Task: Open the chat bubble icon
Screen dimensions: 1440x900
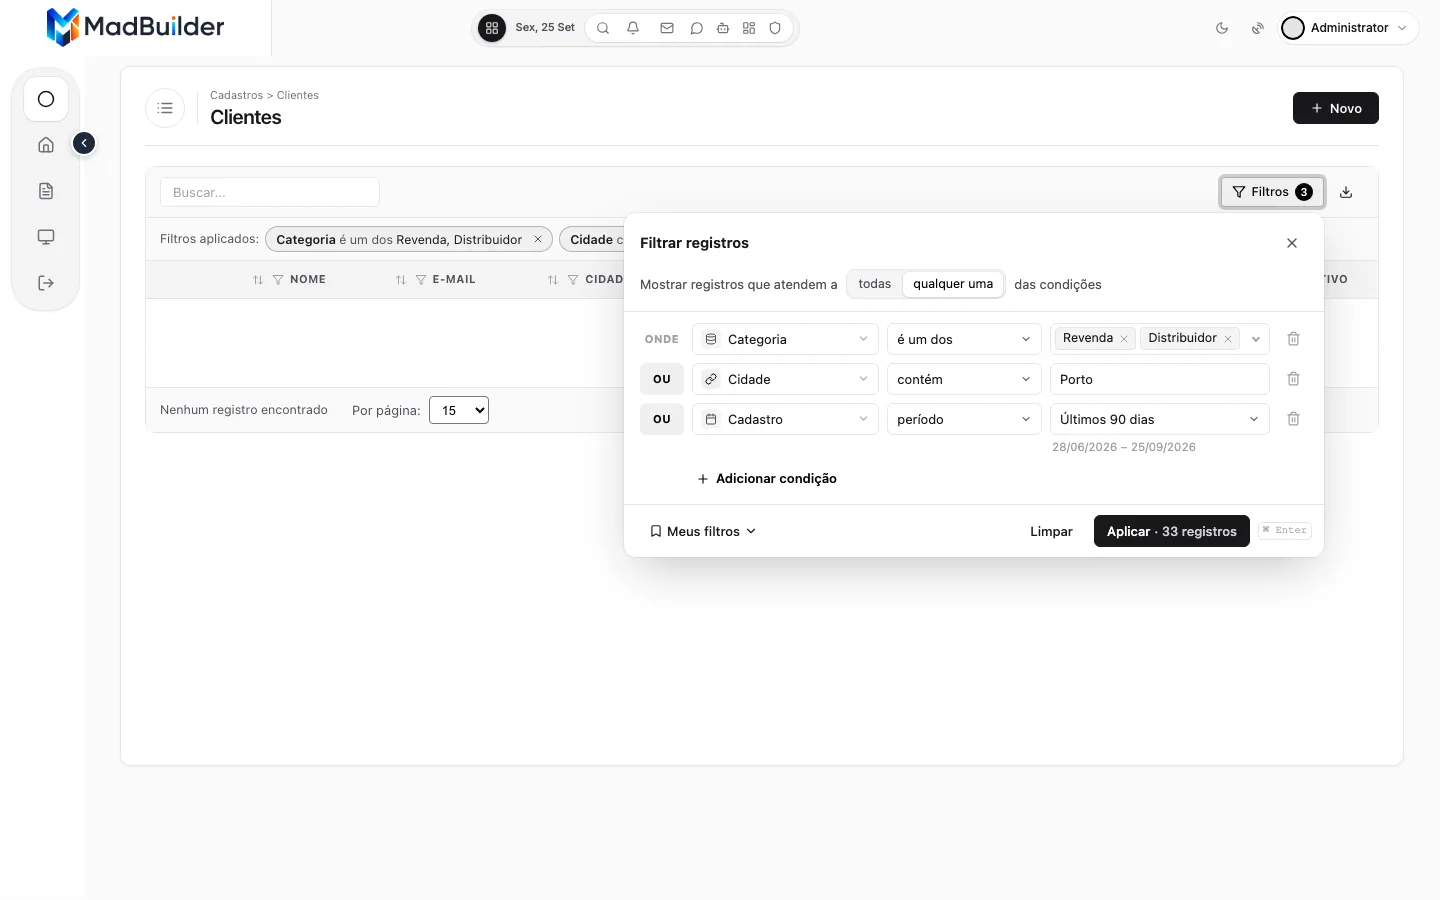Action: (696, 28)
